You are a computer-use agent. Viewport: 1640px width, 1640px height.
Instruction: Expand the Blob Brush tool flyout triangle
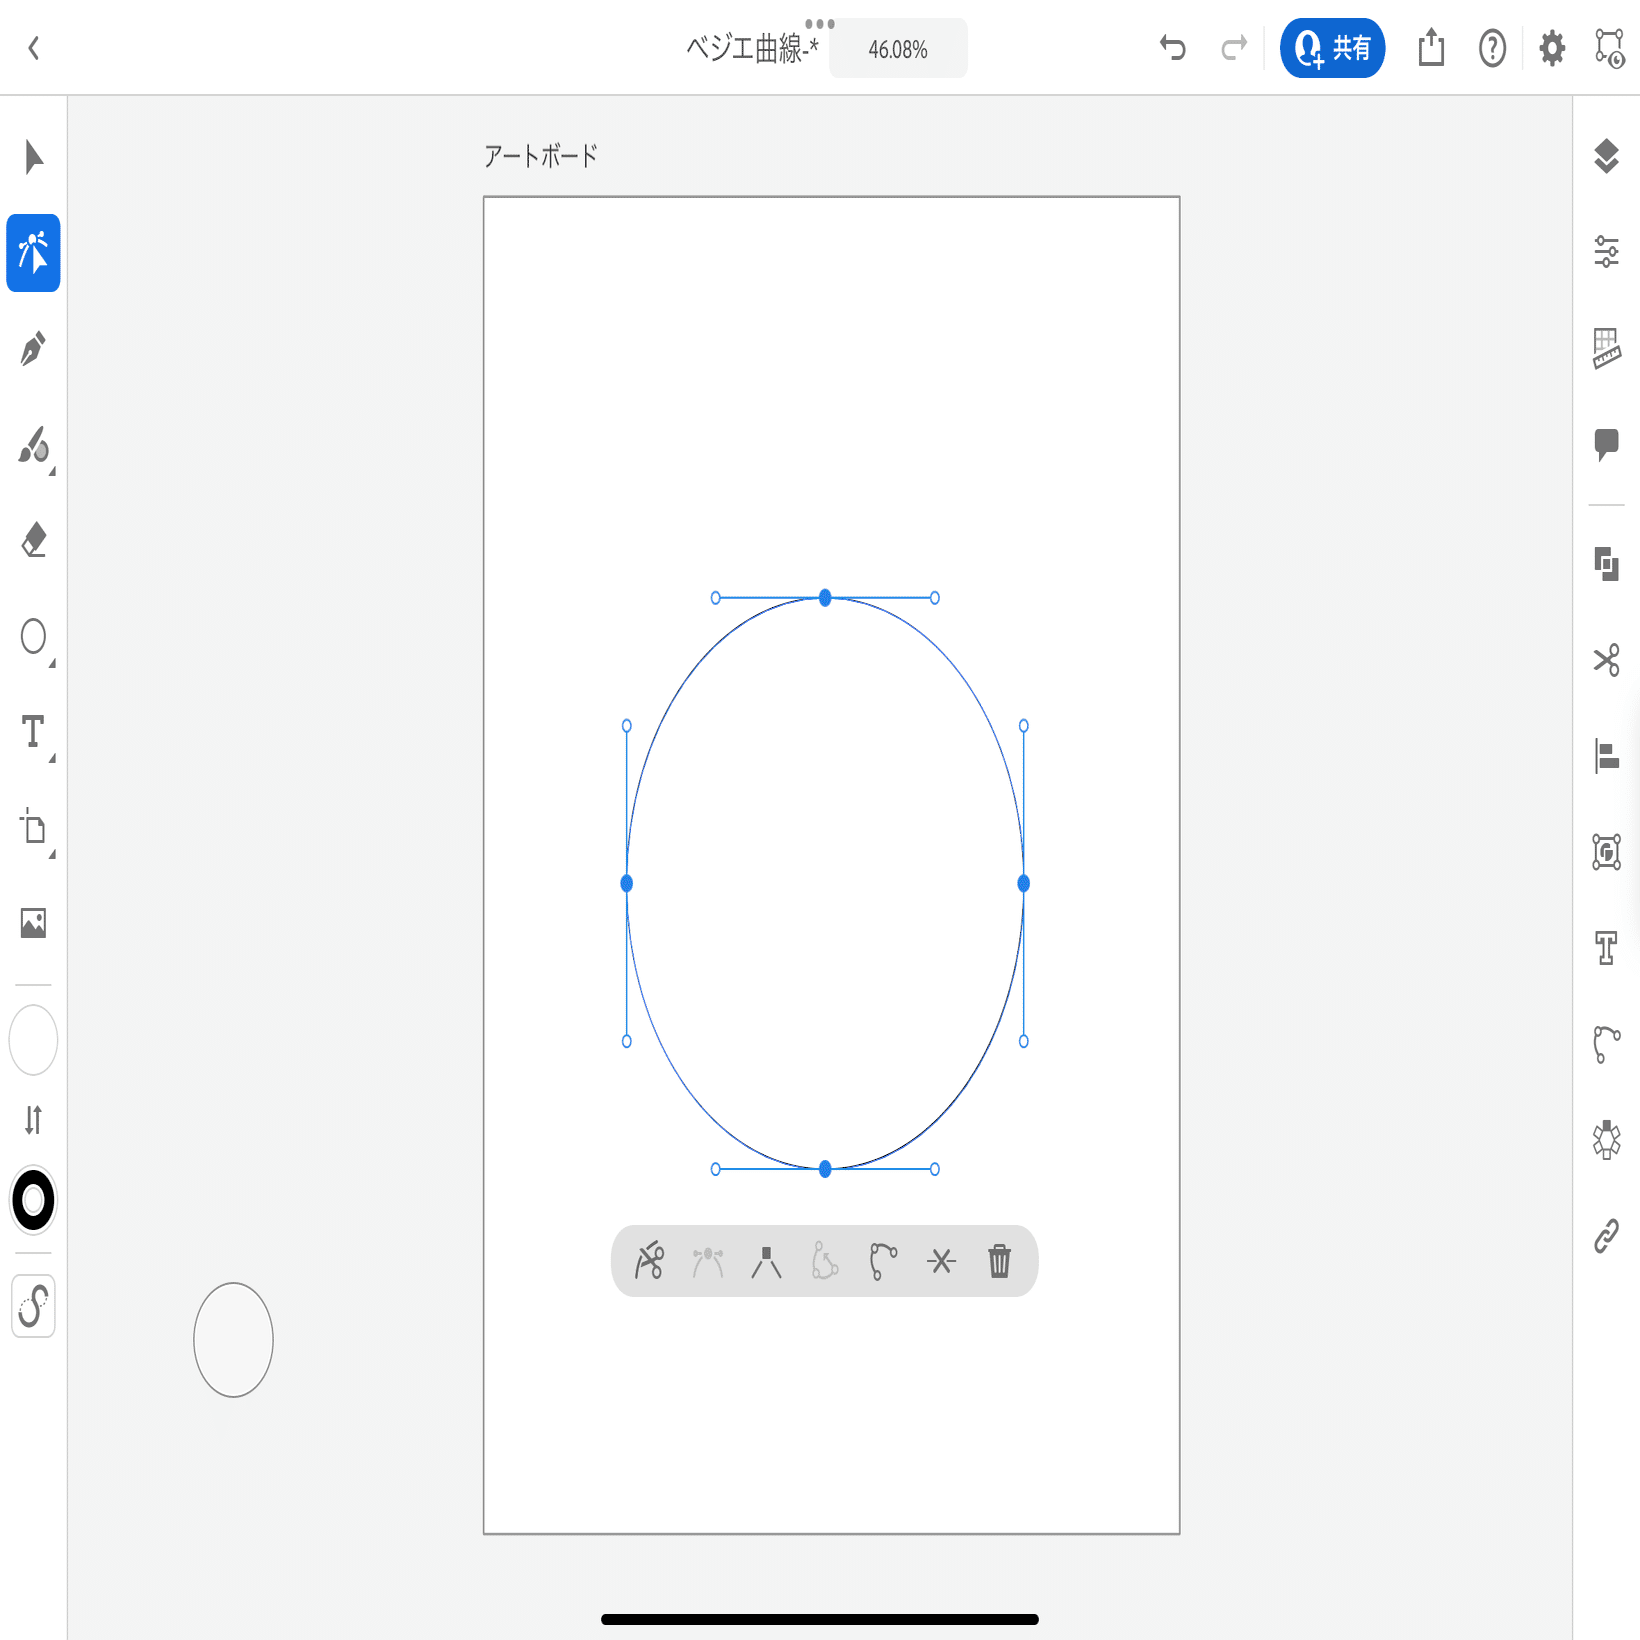click(x=52, y=471)
